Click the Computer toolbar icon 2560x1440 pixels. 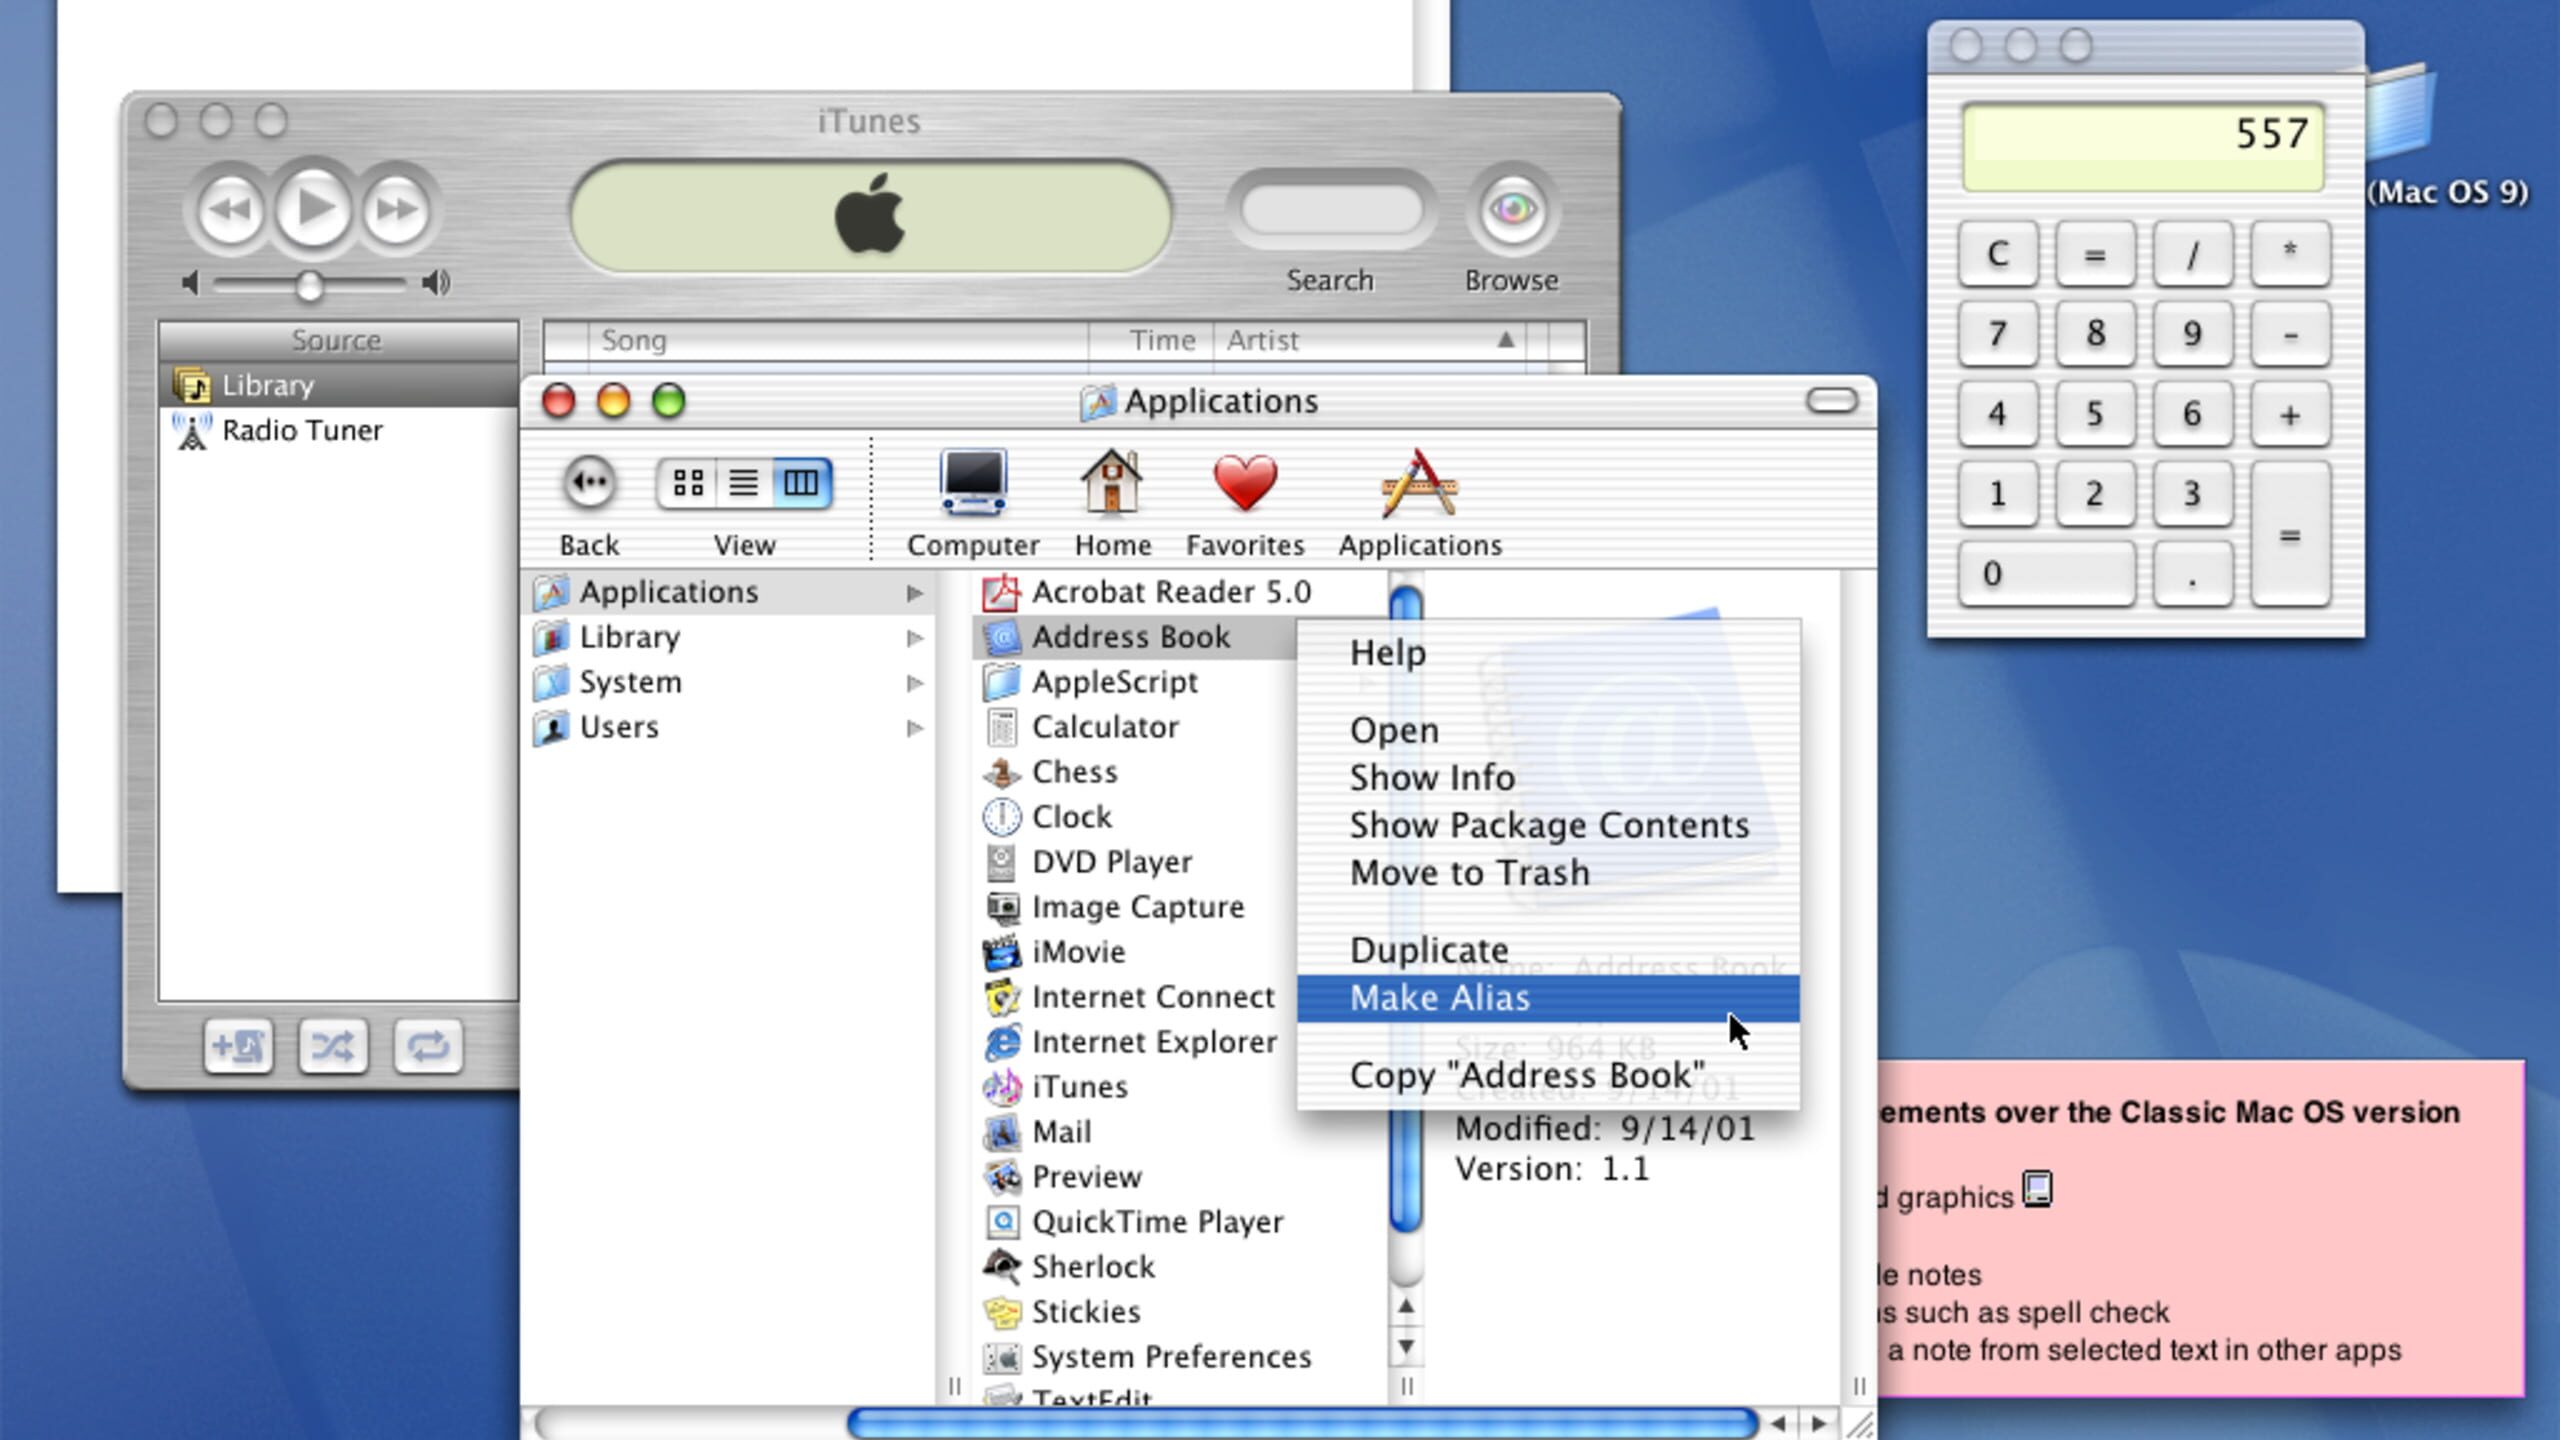tap(973, 482)
